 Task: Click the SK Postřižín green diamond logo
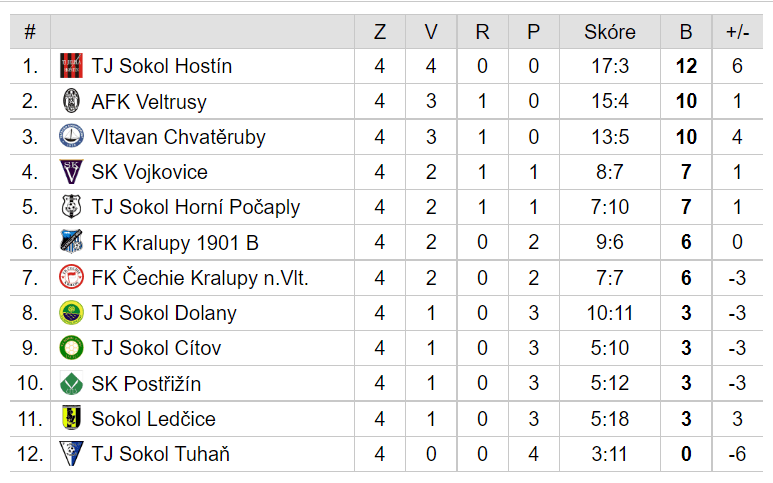point(71,383)
